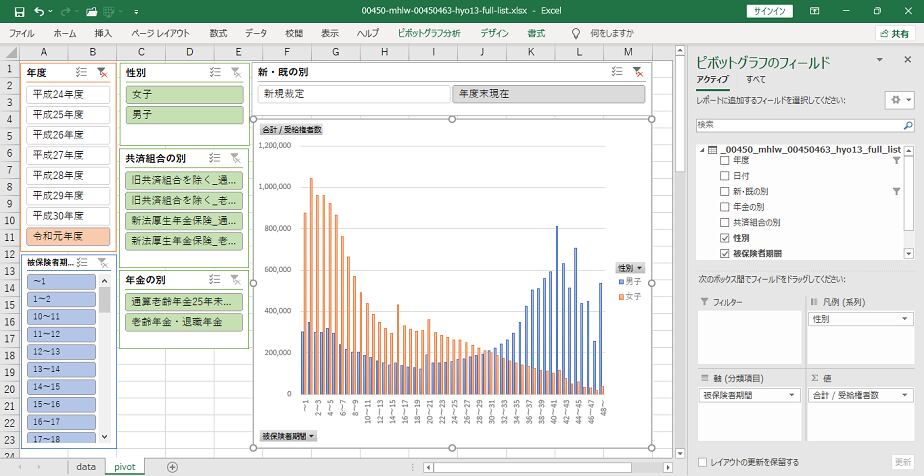This screenshot has width=924, height=476.
Task: Click the 検索 field search box
Action: [803, 124]
